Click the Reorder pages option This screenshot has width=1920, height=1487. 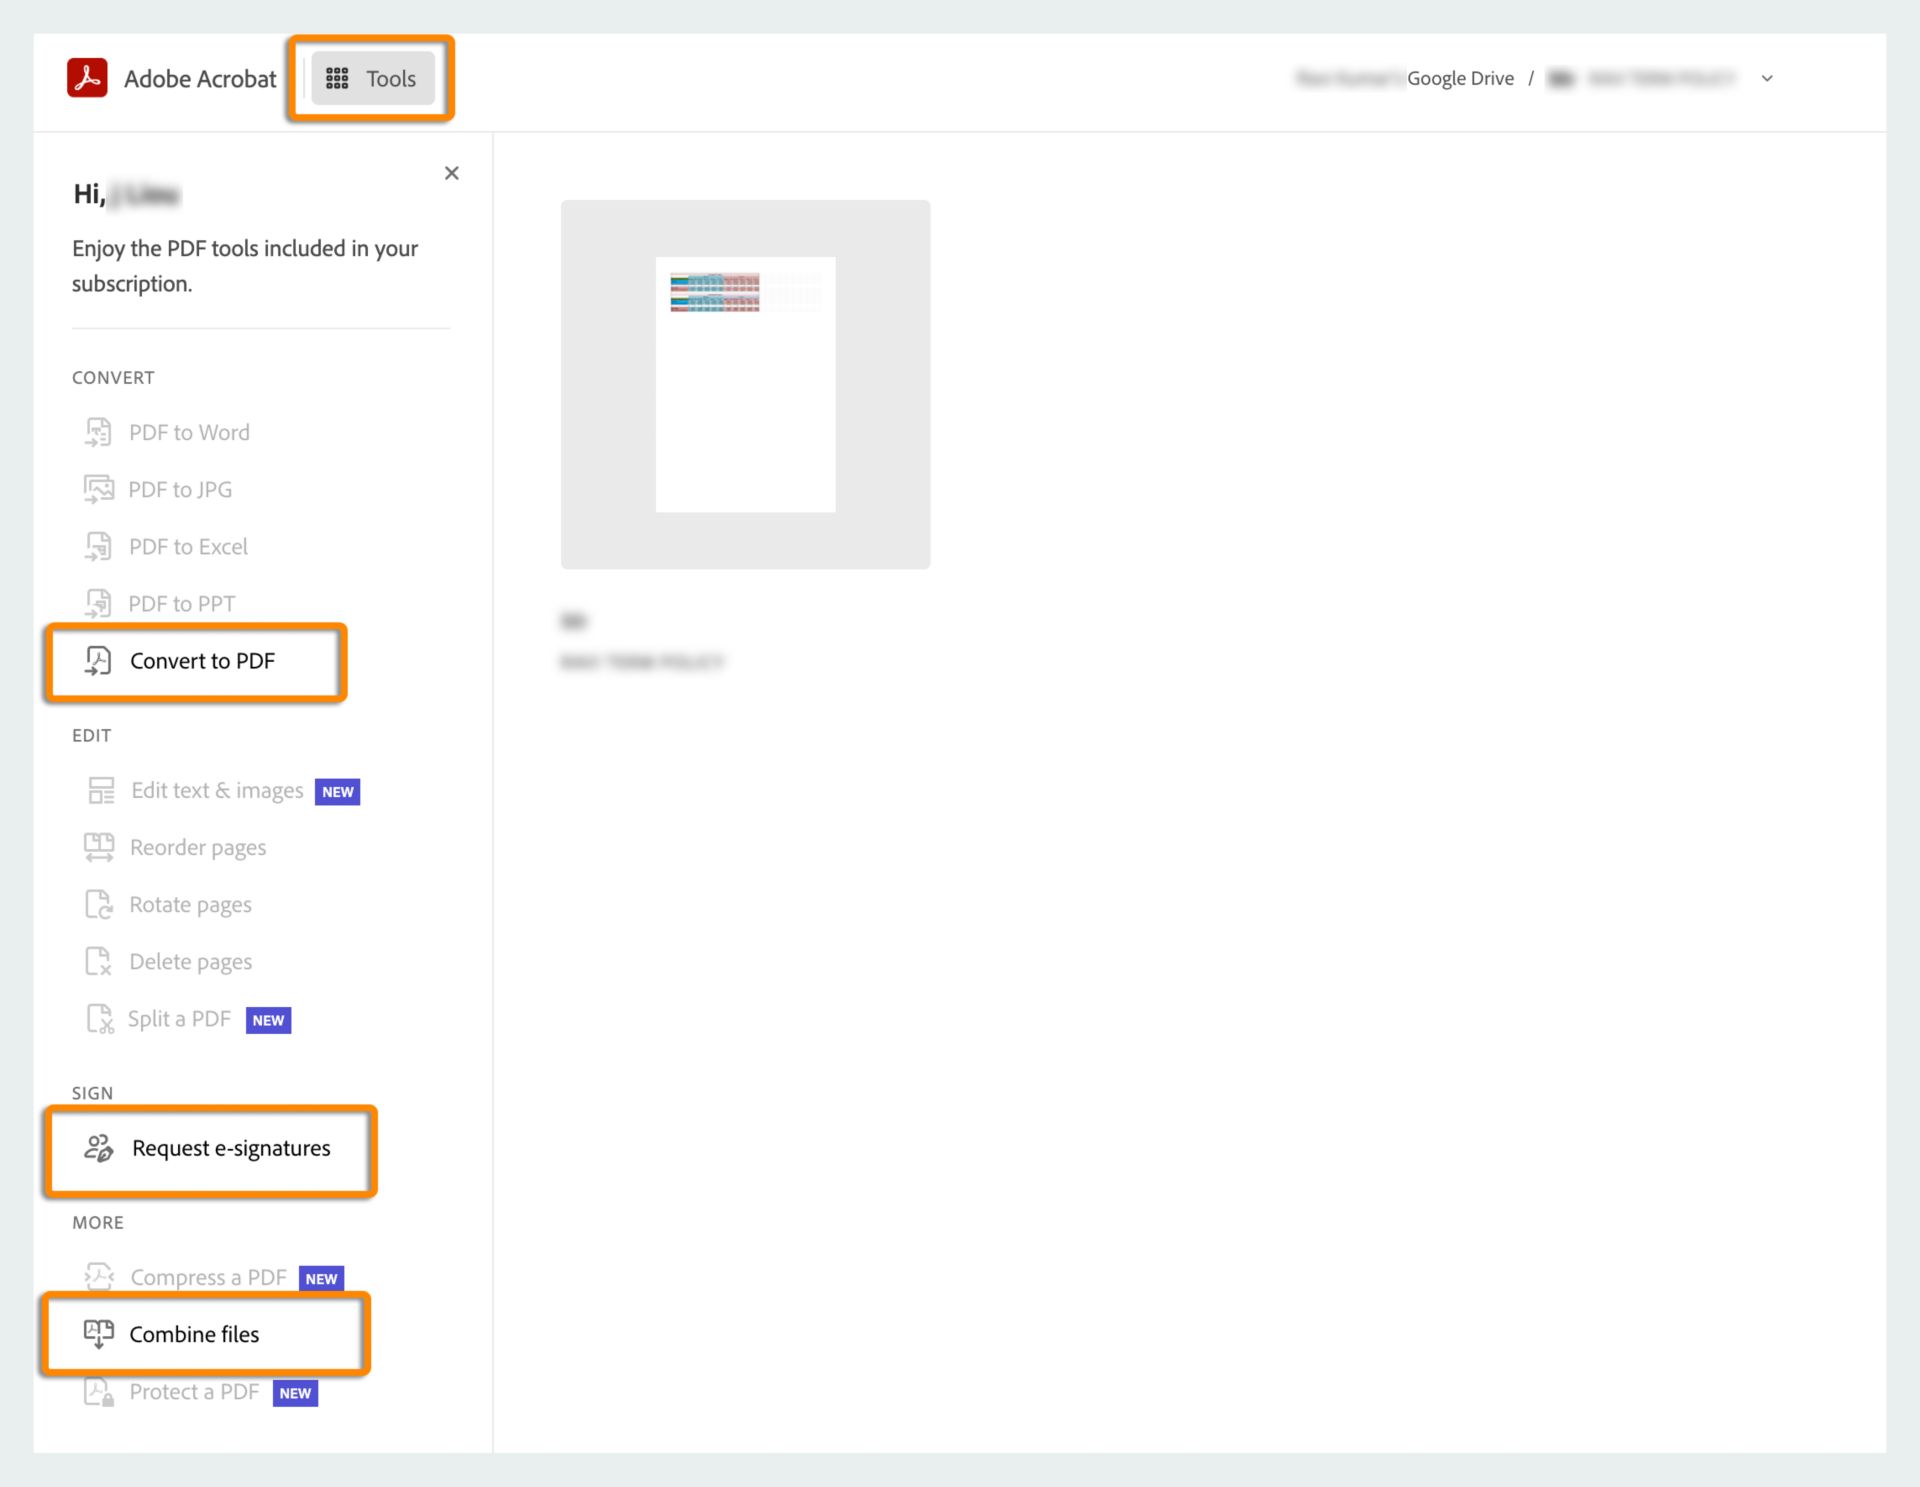pos(198,846)
